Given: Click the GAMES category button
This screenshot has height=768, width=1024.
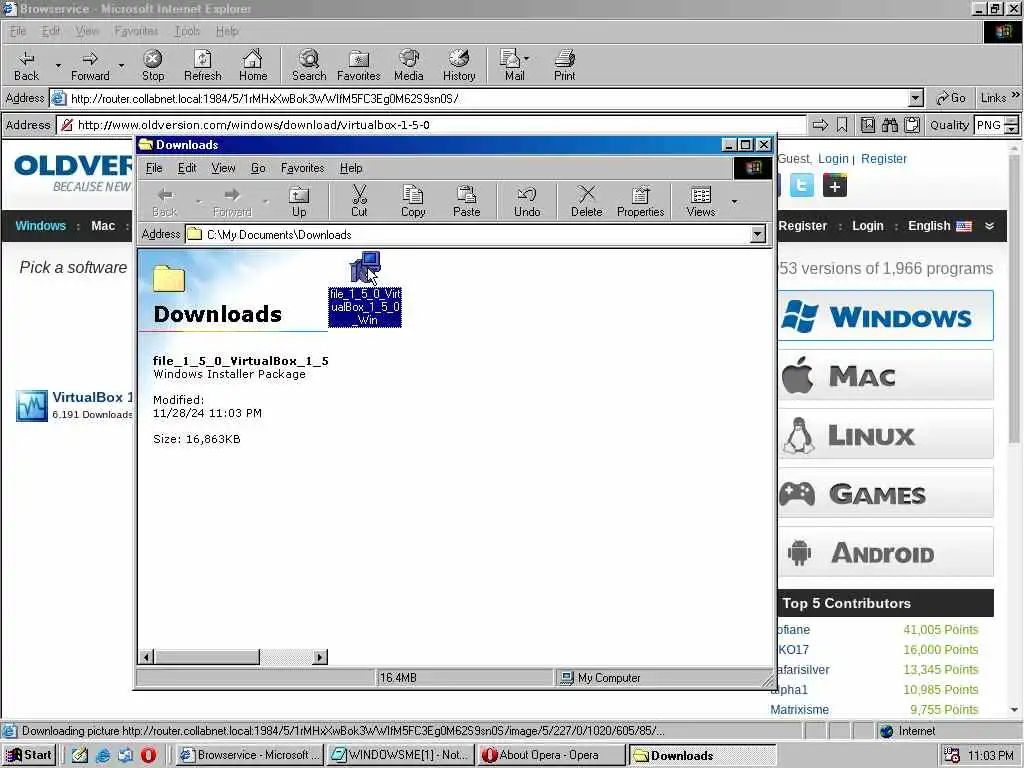Looking at the screenshot, I should coord(886,494).
